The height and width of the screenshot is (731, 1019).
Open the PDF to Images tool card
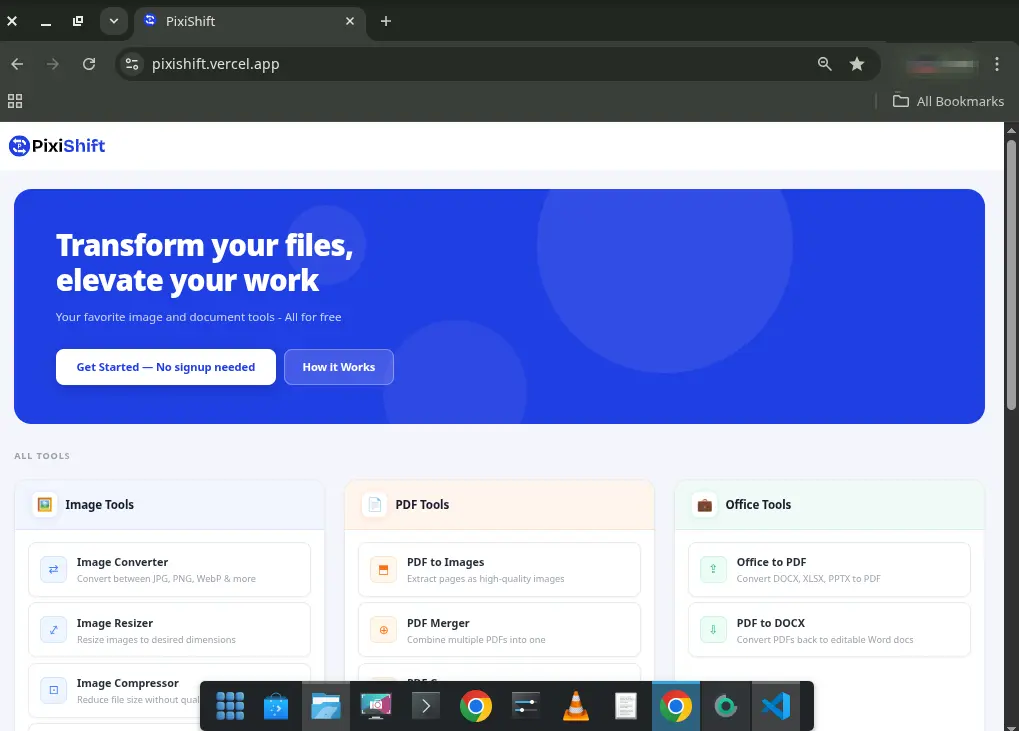[x=499, y=569]
